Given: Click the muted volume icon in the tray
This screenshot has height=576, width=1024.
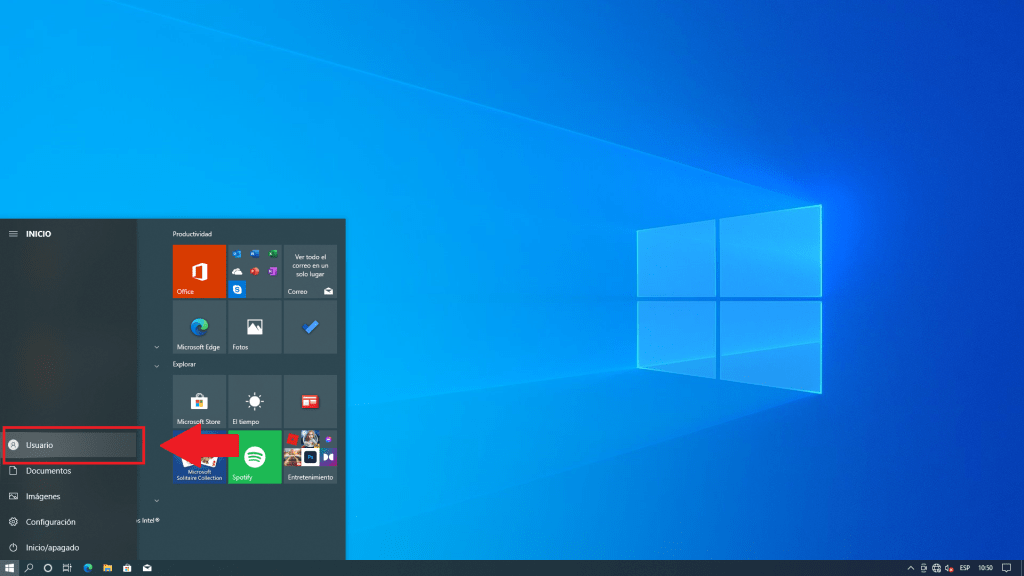Looking at the screenshot, I should coord(948,568).
